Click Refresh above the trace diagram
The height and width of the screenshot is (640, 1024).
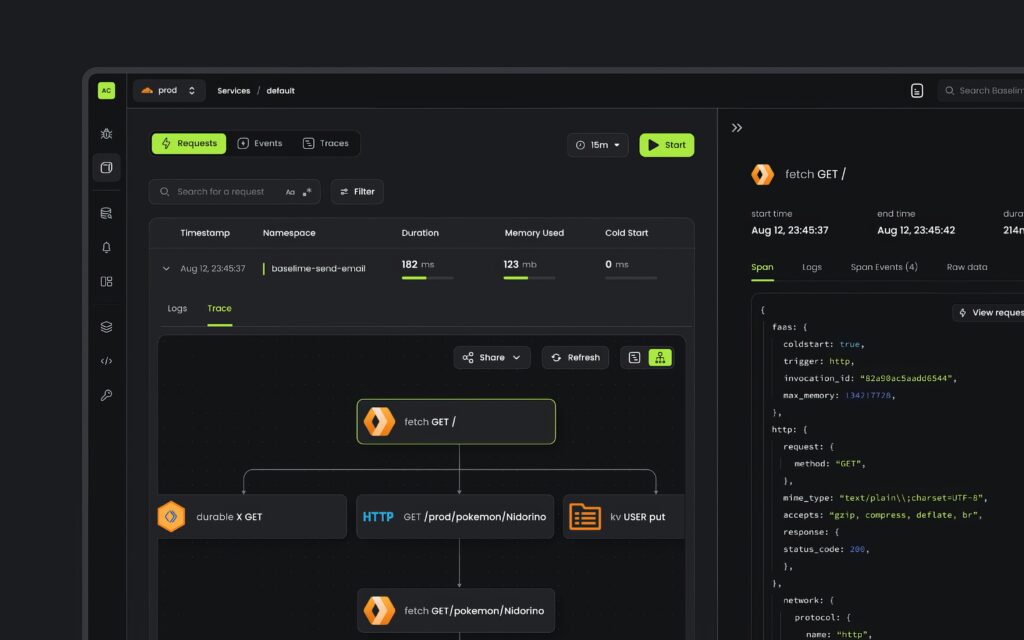tap(575, 357)
